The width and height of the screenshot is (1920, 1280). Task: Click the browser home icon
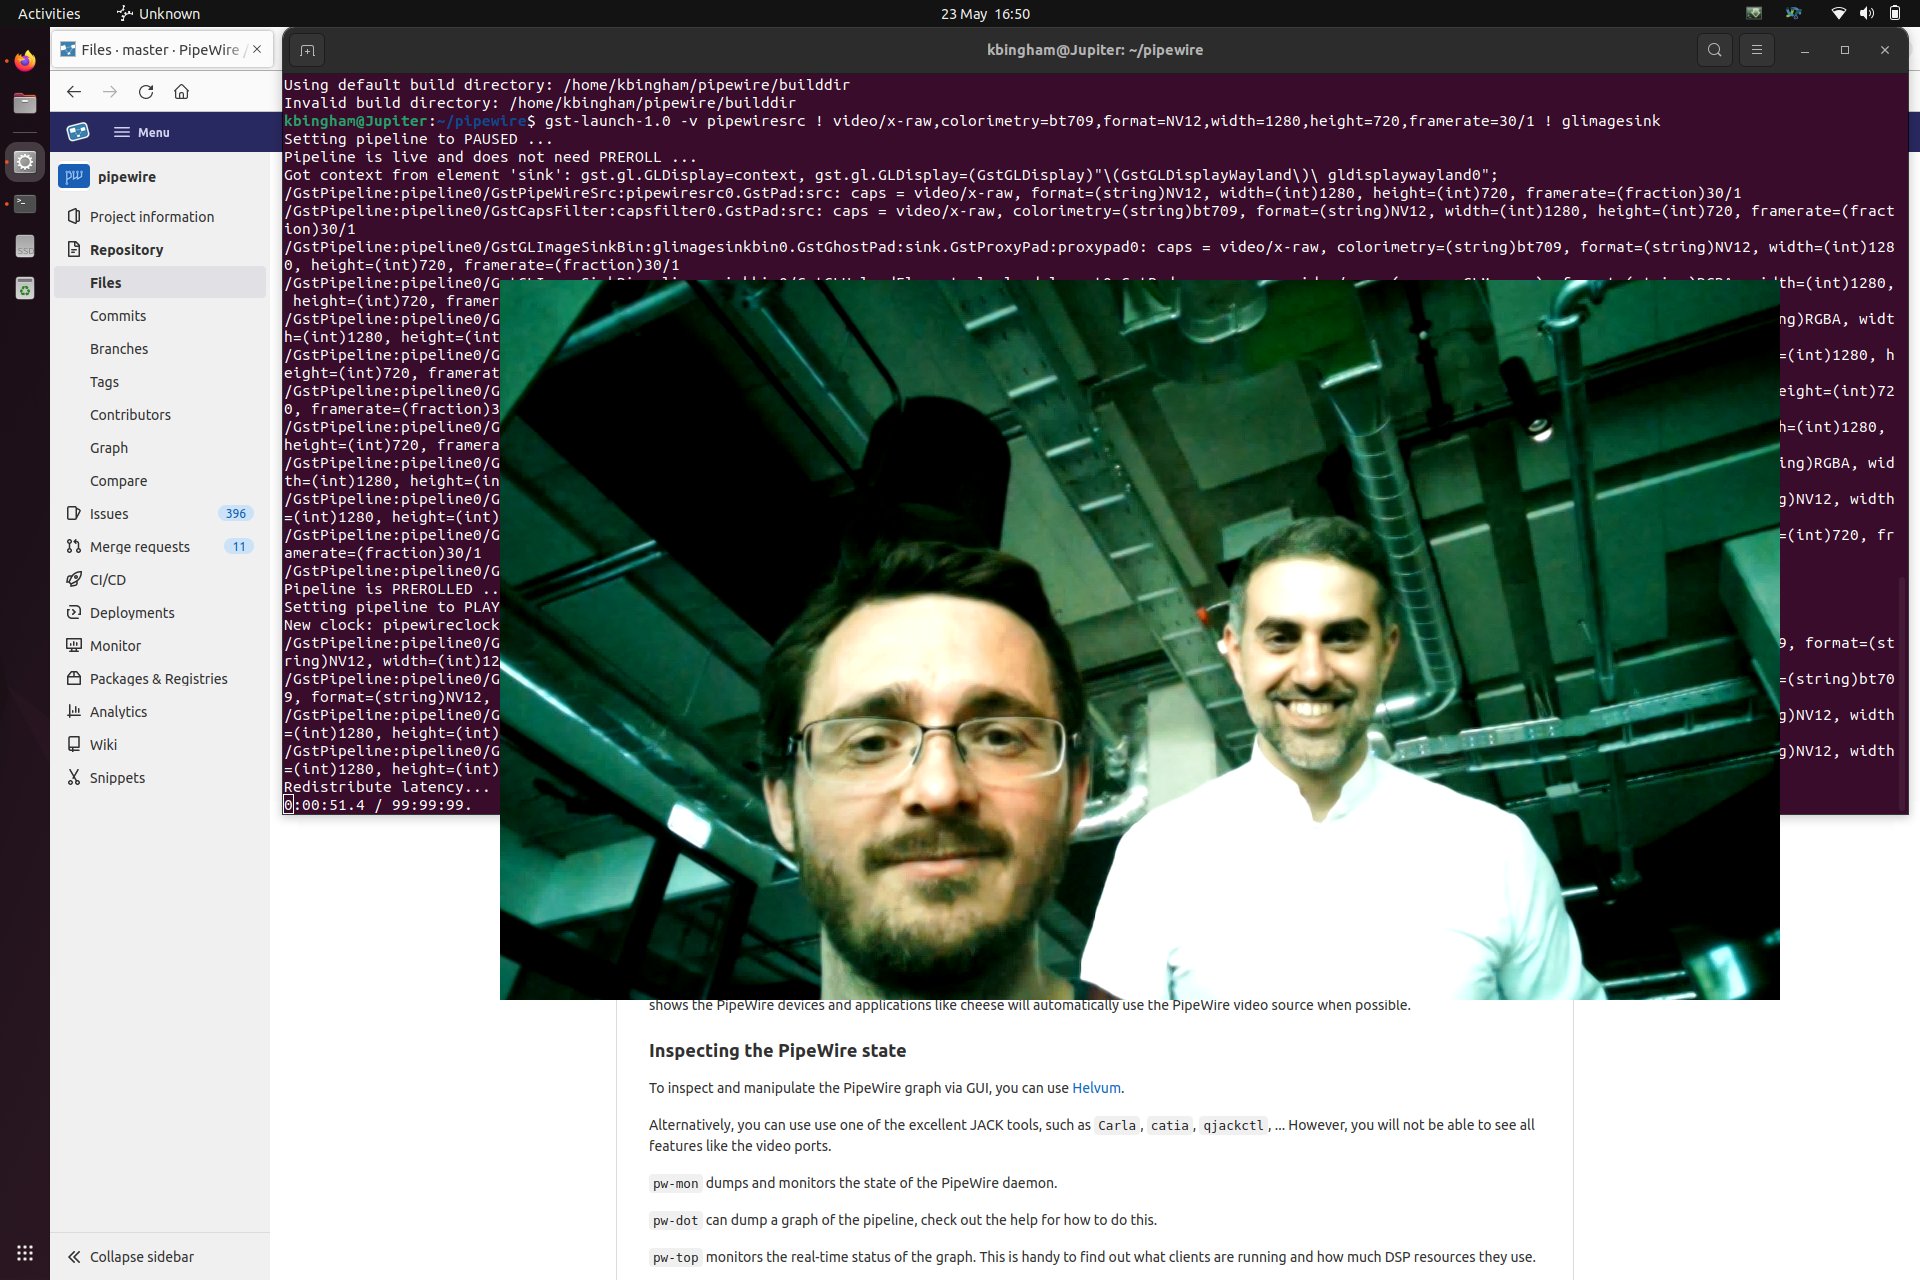(181, 92)
